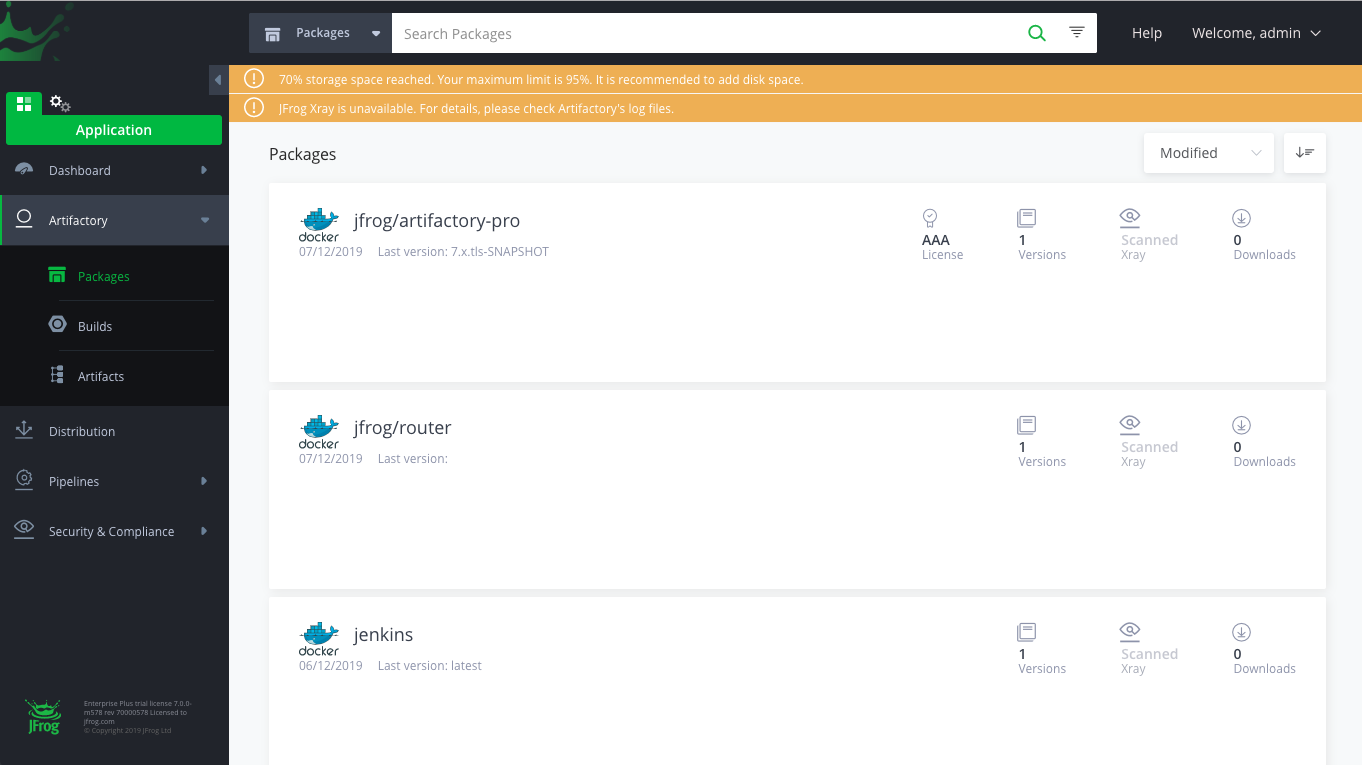Collapse the sidebar with the arrow handle
The height and width of the screenshot is (765, 1362).
(x=218, y=80)
